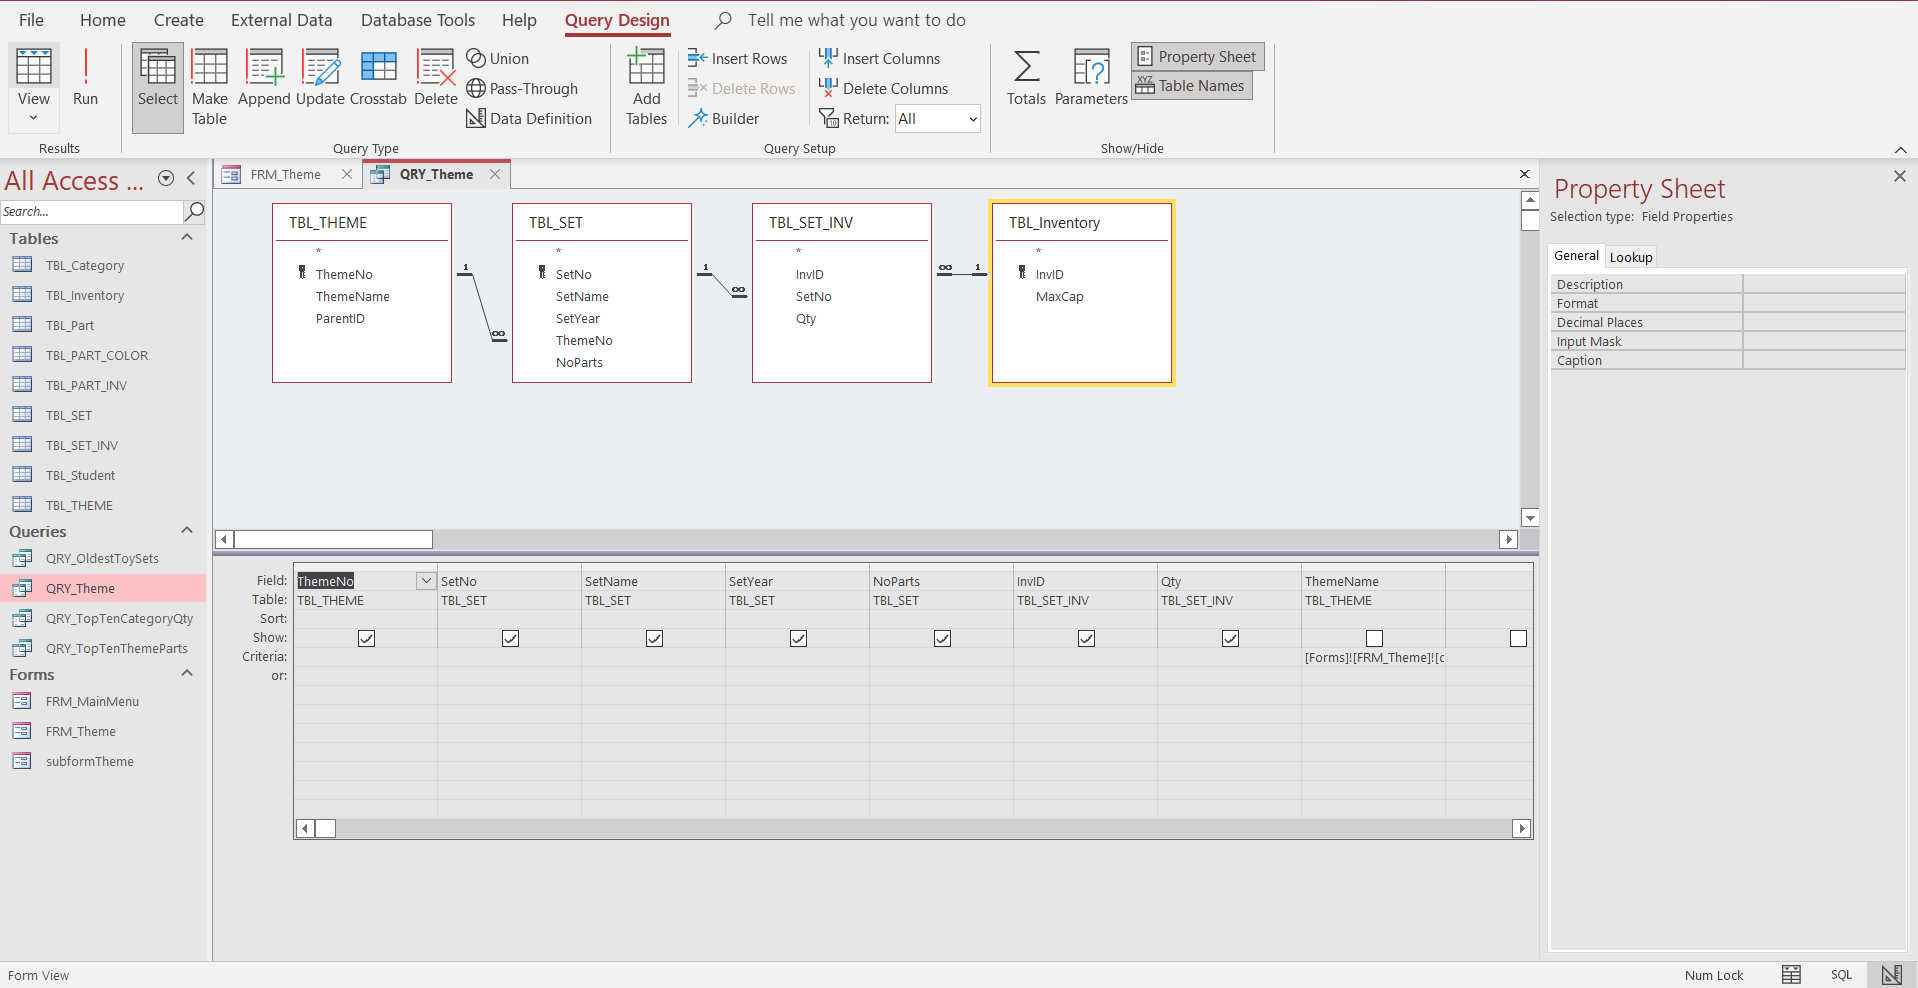
Task: Run the query
Action: pos(86,80)
